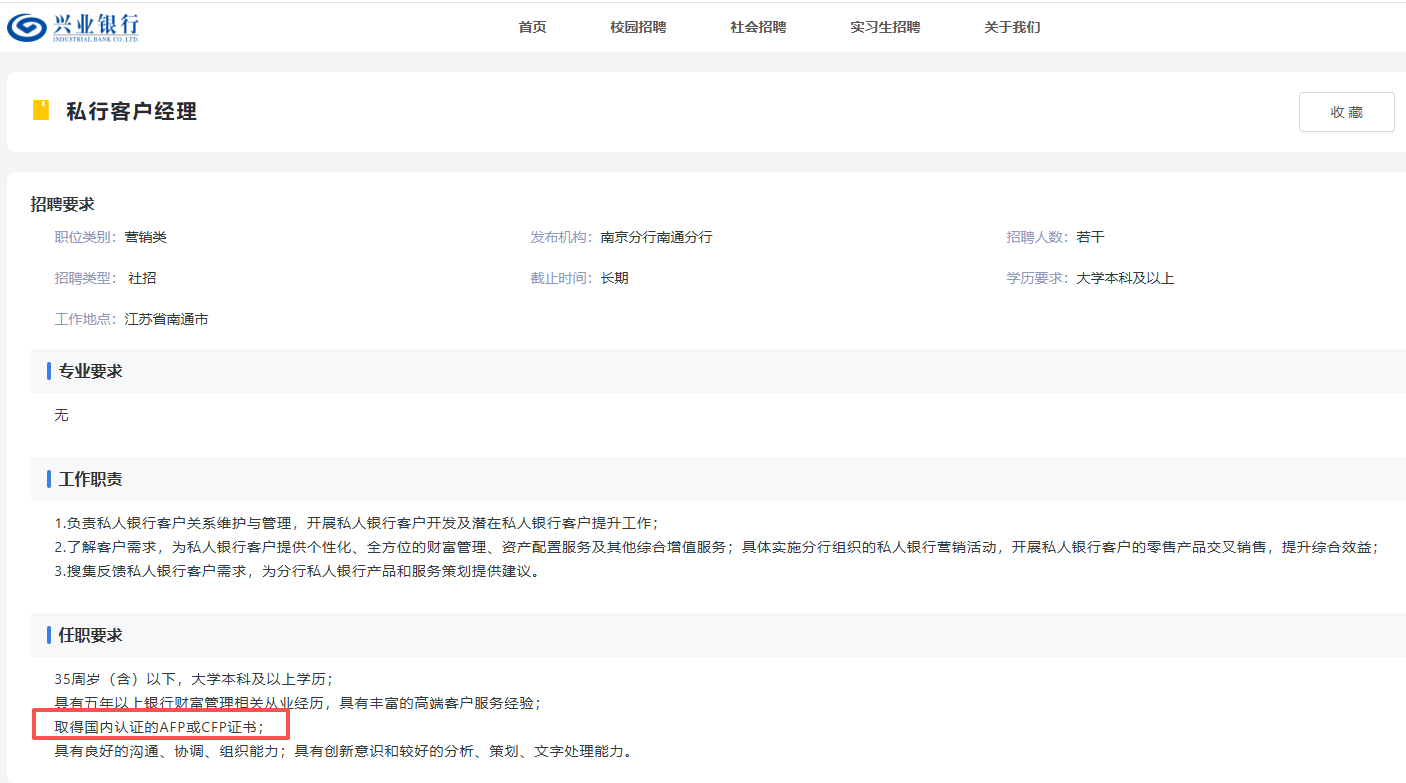Open the 实习生招聘 menu item
The width and height of the screenshot is (1406, 783).
pyautogui.click(x=884, y=27)
